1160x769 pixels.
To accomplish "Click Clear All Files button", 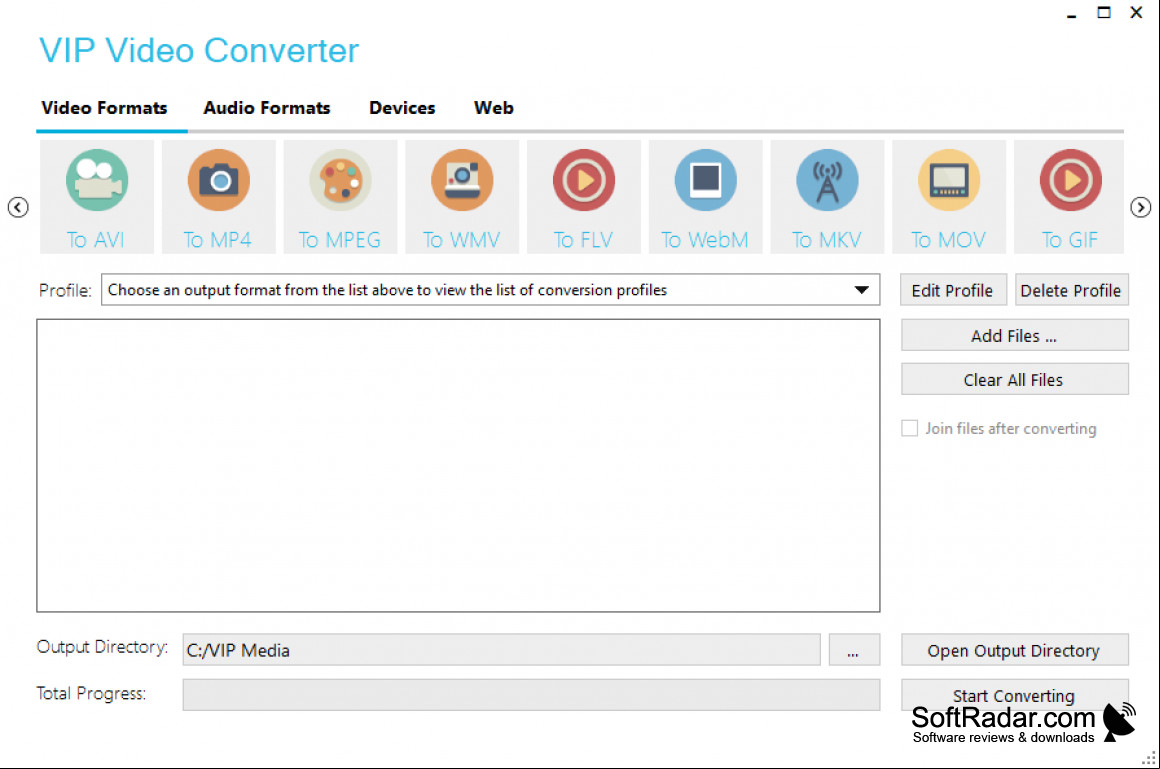I will (1014, 379).
